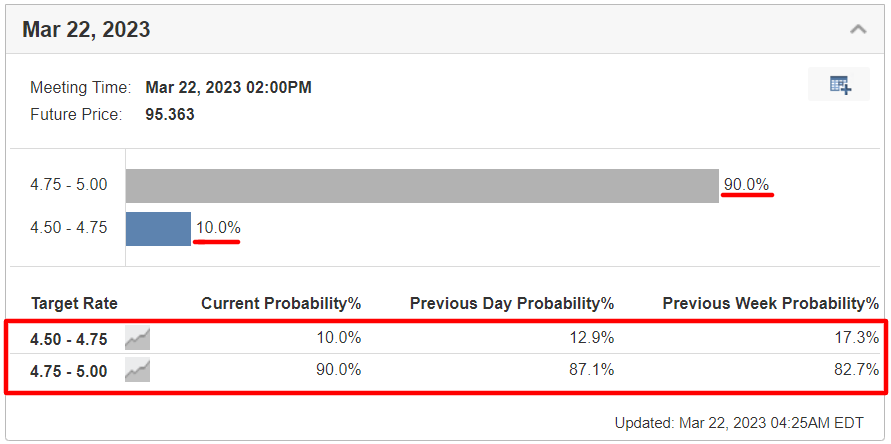The width and height of the screenshot is (891, 444).
Task: Open chart icon for 4.50 - 4.75 rate
Action: (138, 339)
